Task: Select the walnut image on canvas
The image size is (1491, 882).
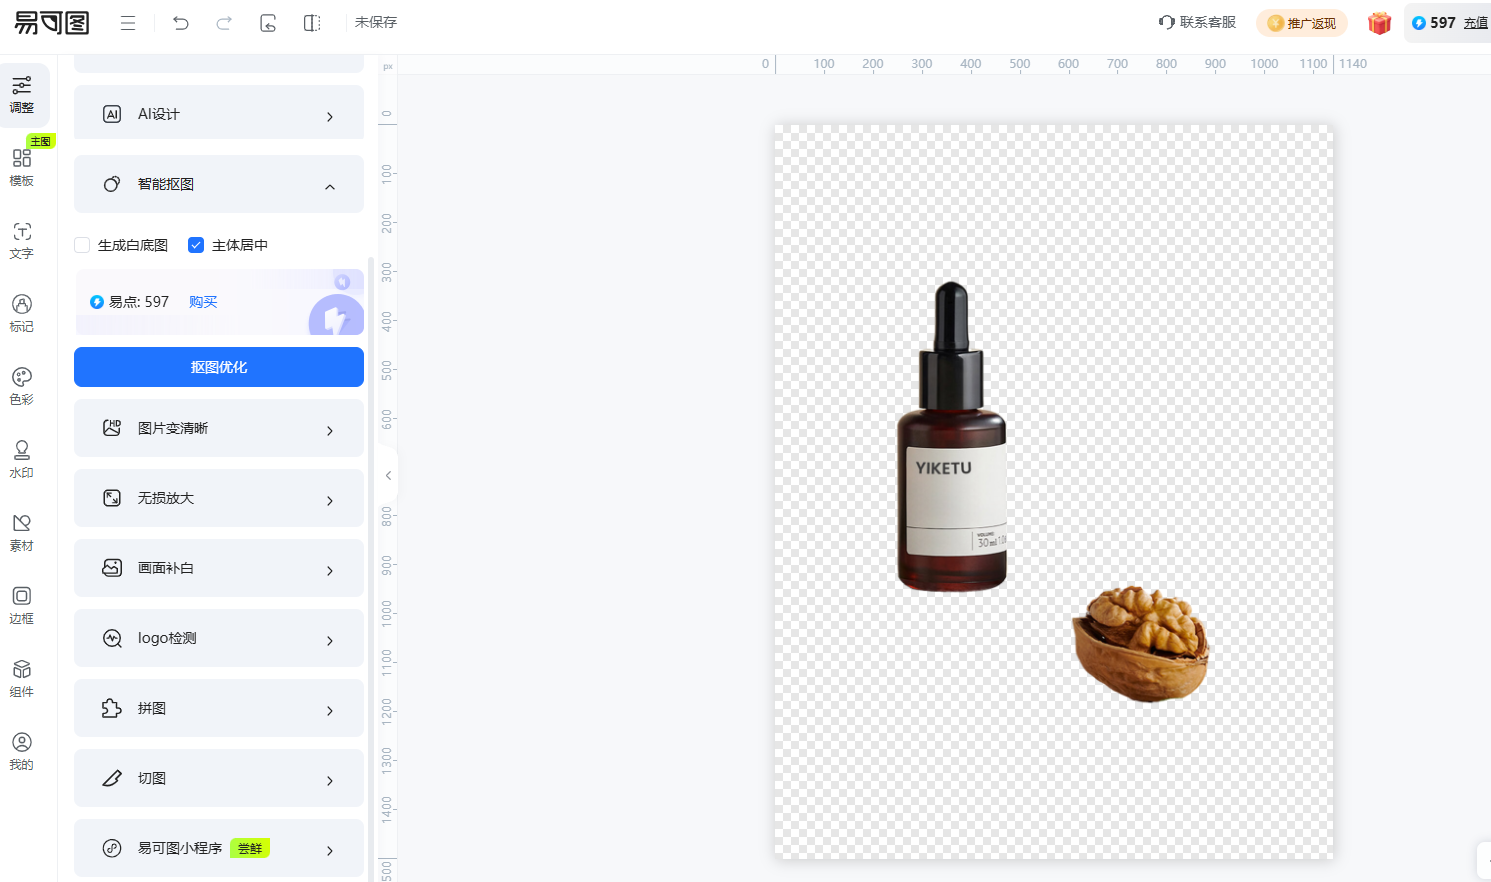Action: coord(1141,643)
